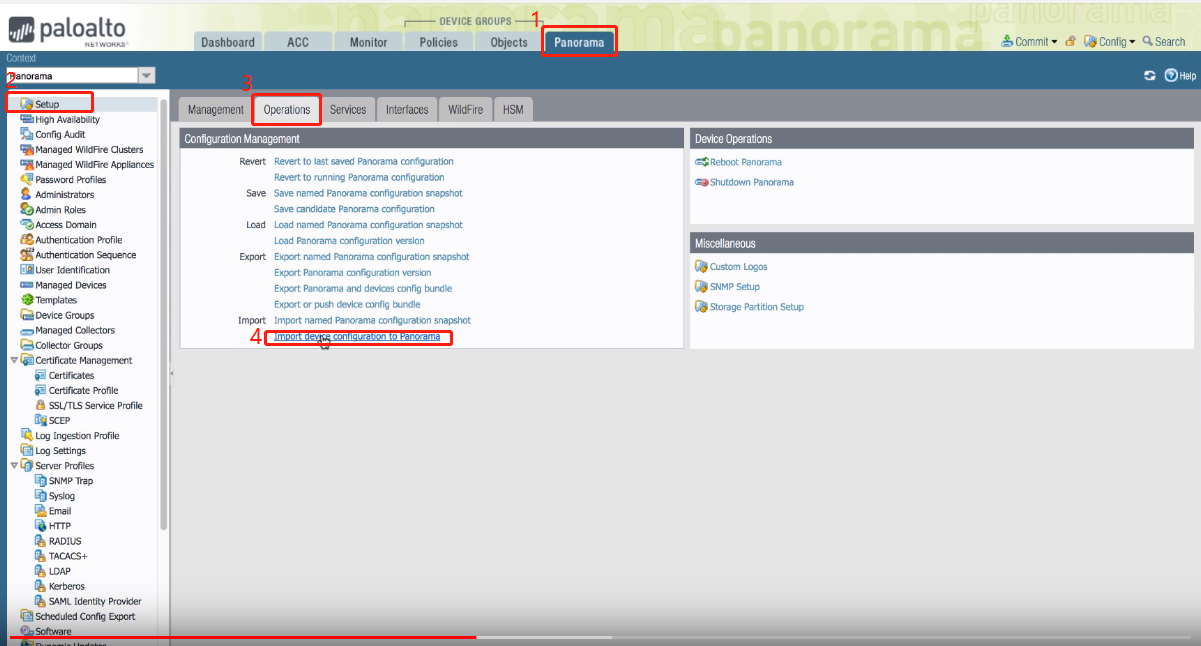Open the Help icon

[x=1170, y=76]
